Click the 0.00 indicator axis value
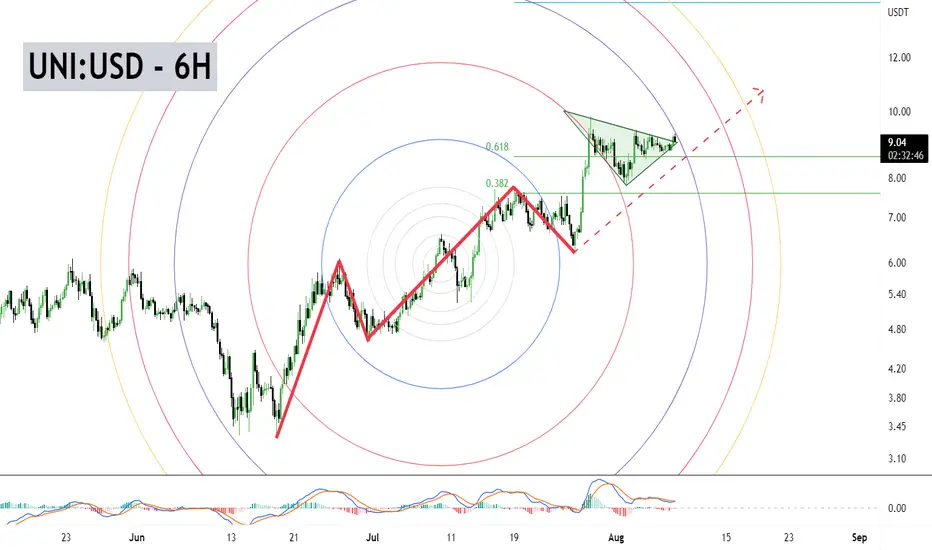Screen dimensions: 932x550 pos(897,508)
